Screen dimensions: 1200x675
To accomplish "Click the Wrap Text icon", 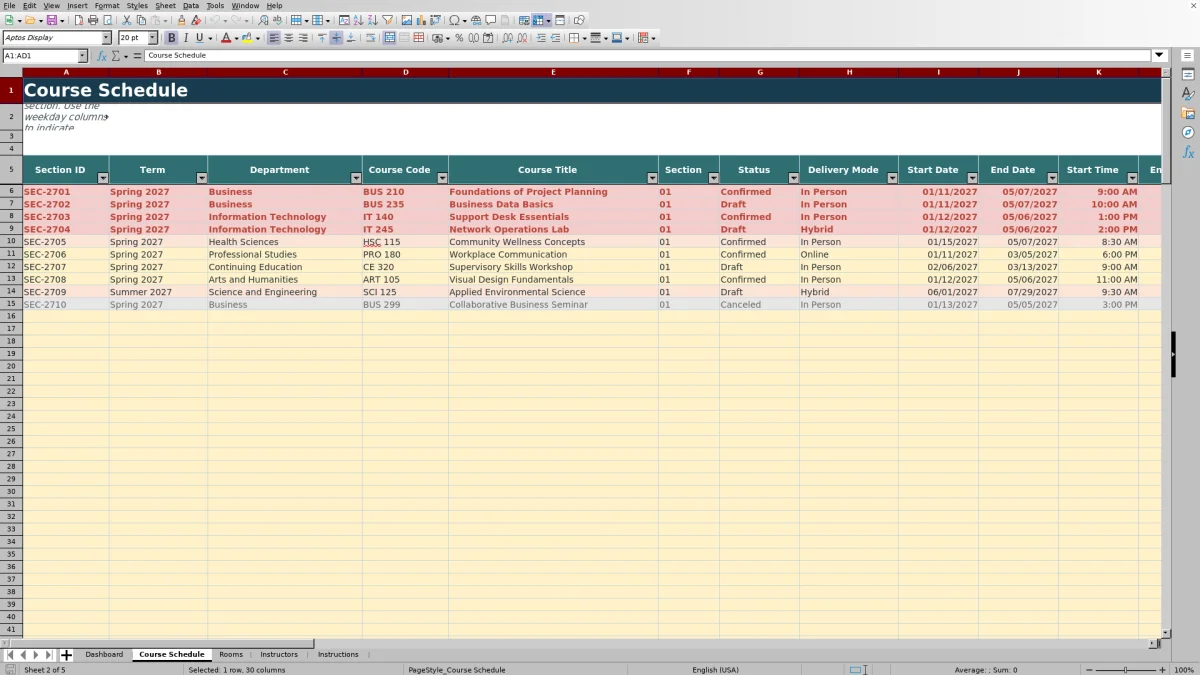I will pyautogui.click(x=370, y=38).
